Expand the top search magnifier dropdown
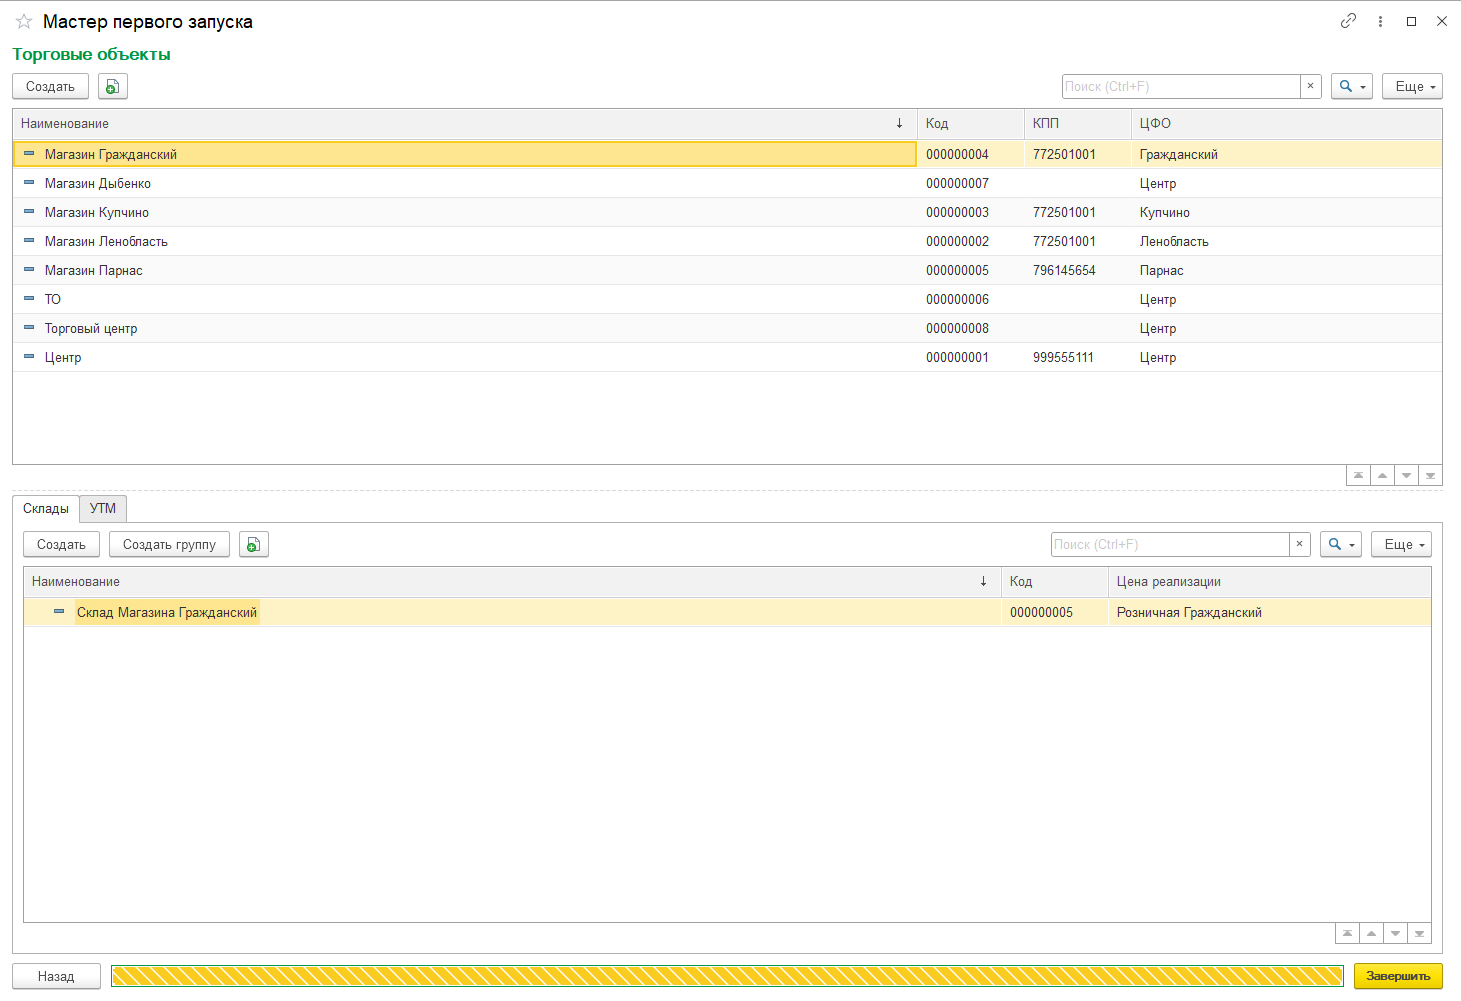Viewport: 1461px width, 1001px height. 1351,87
